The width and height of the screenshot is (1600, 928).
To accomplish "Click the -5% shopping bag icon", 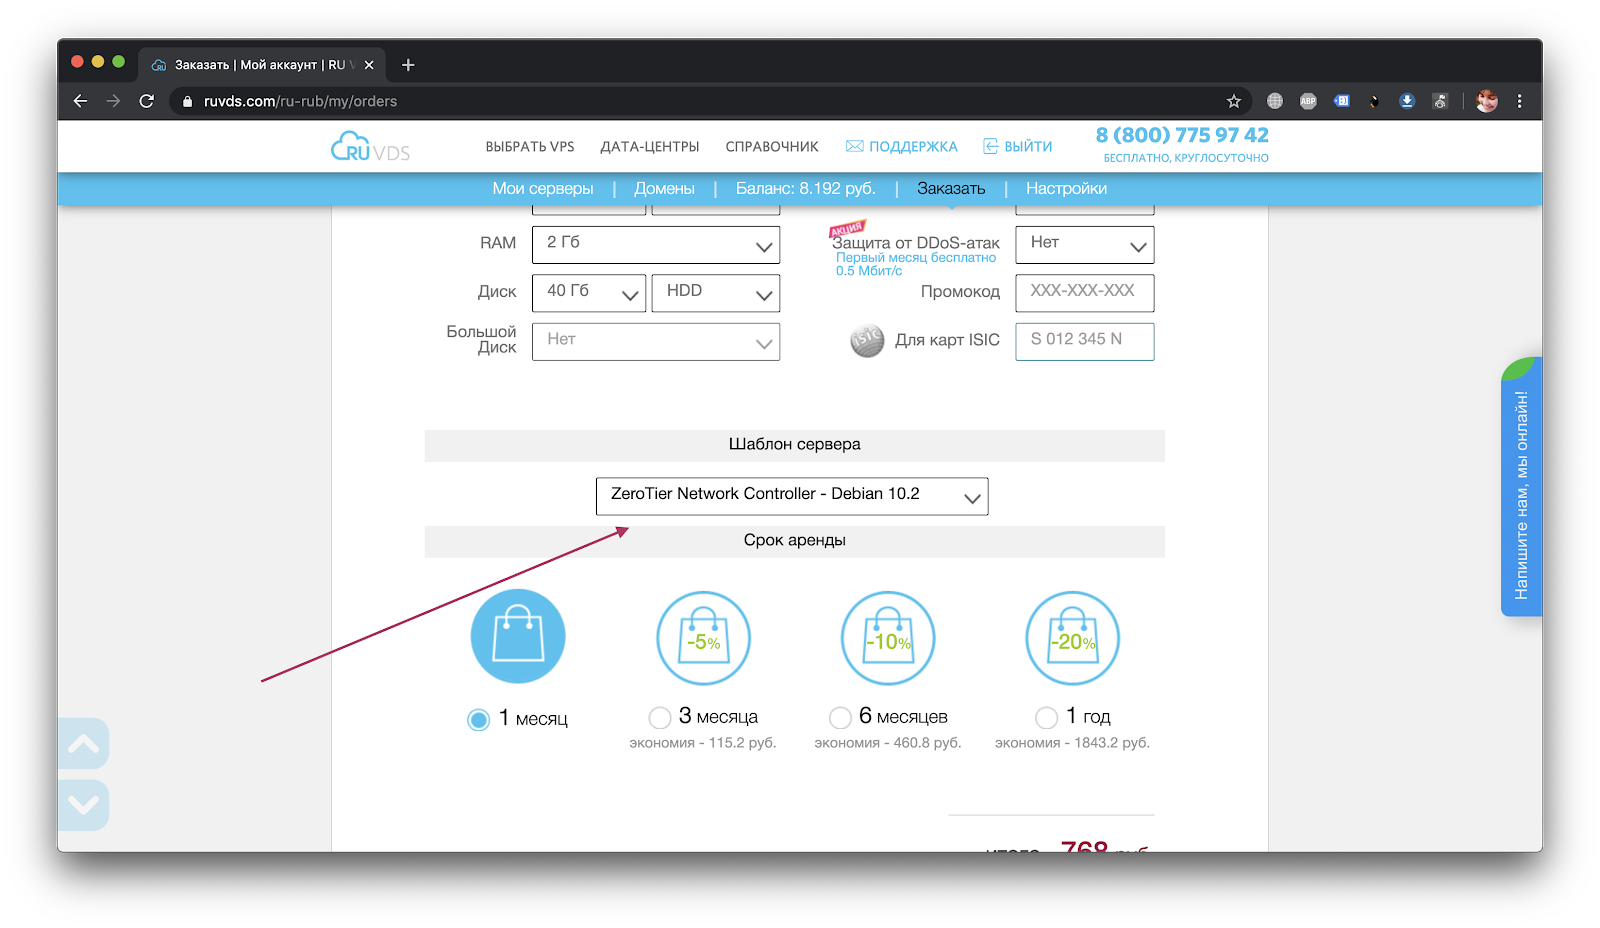I will coord(703,637).
